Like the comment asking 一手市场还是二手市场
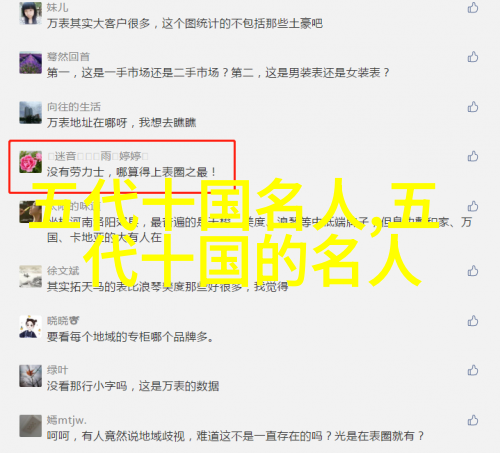Screen dimensions: 500x453 tap(473, 57)
